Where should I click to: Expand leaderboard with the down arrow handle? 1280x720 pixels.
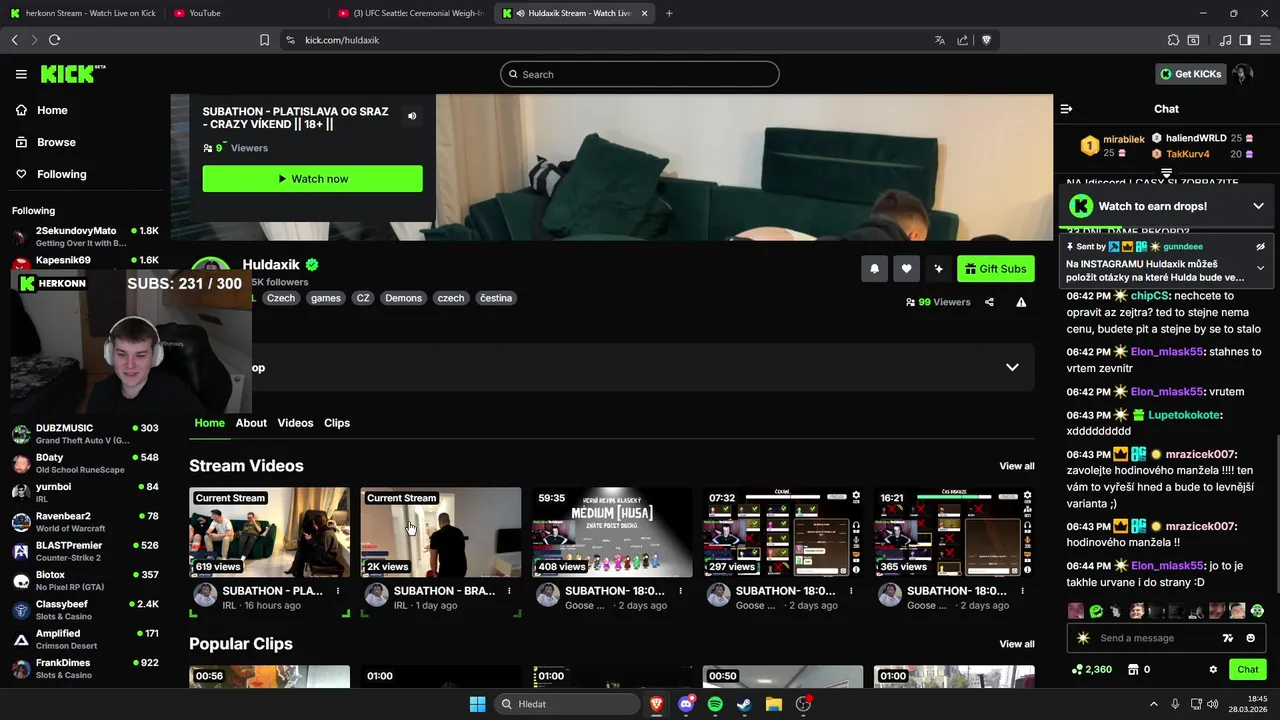click(x=1166, y=173)
